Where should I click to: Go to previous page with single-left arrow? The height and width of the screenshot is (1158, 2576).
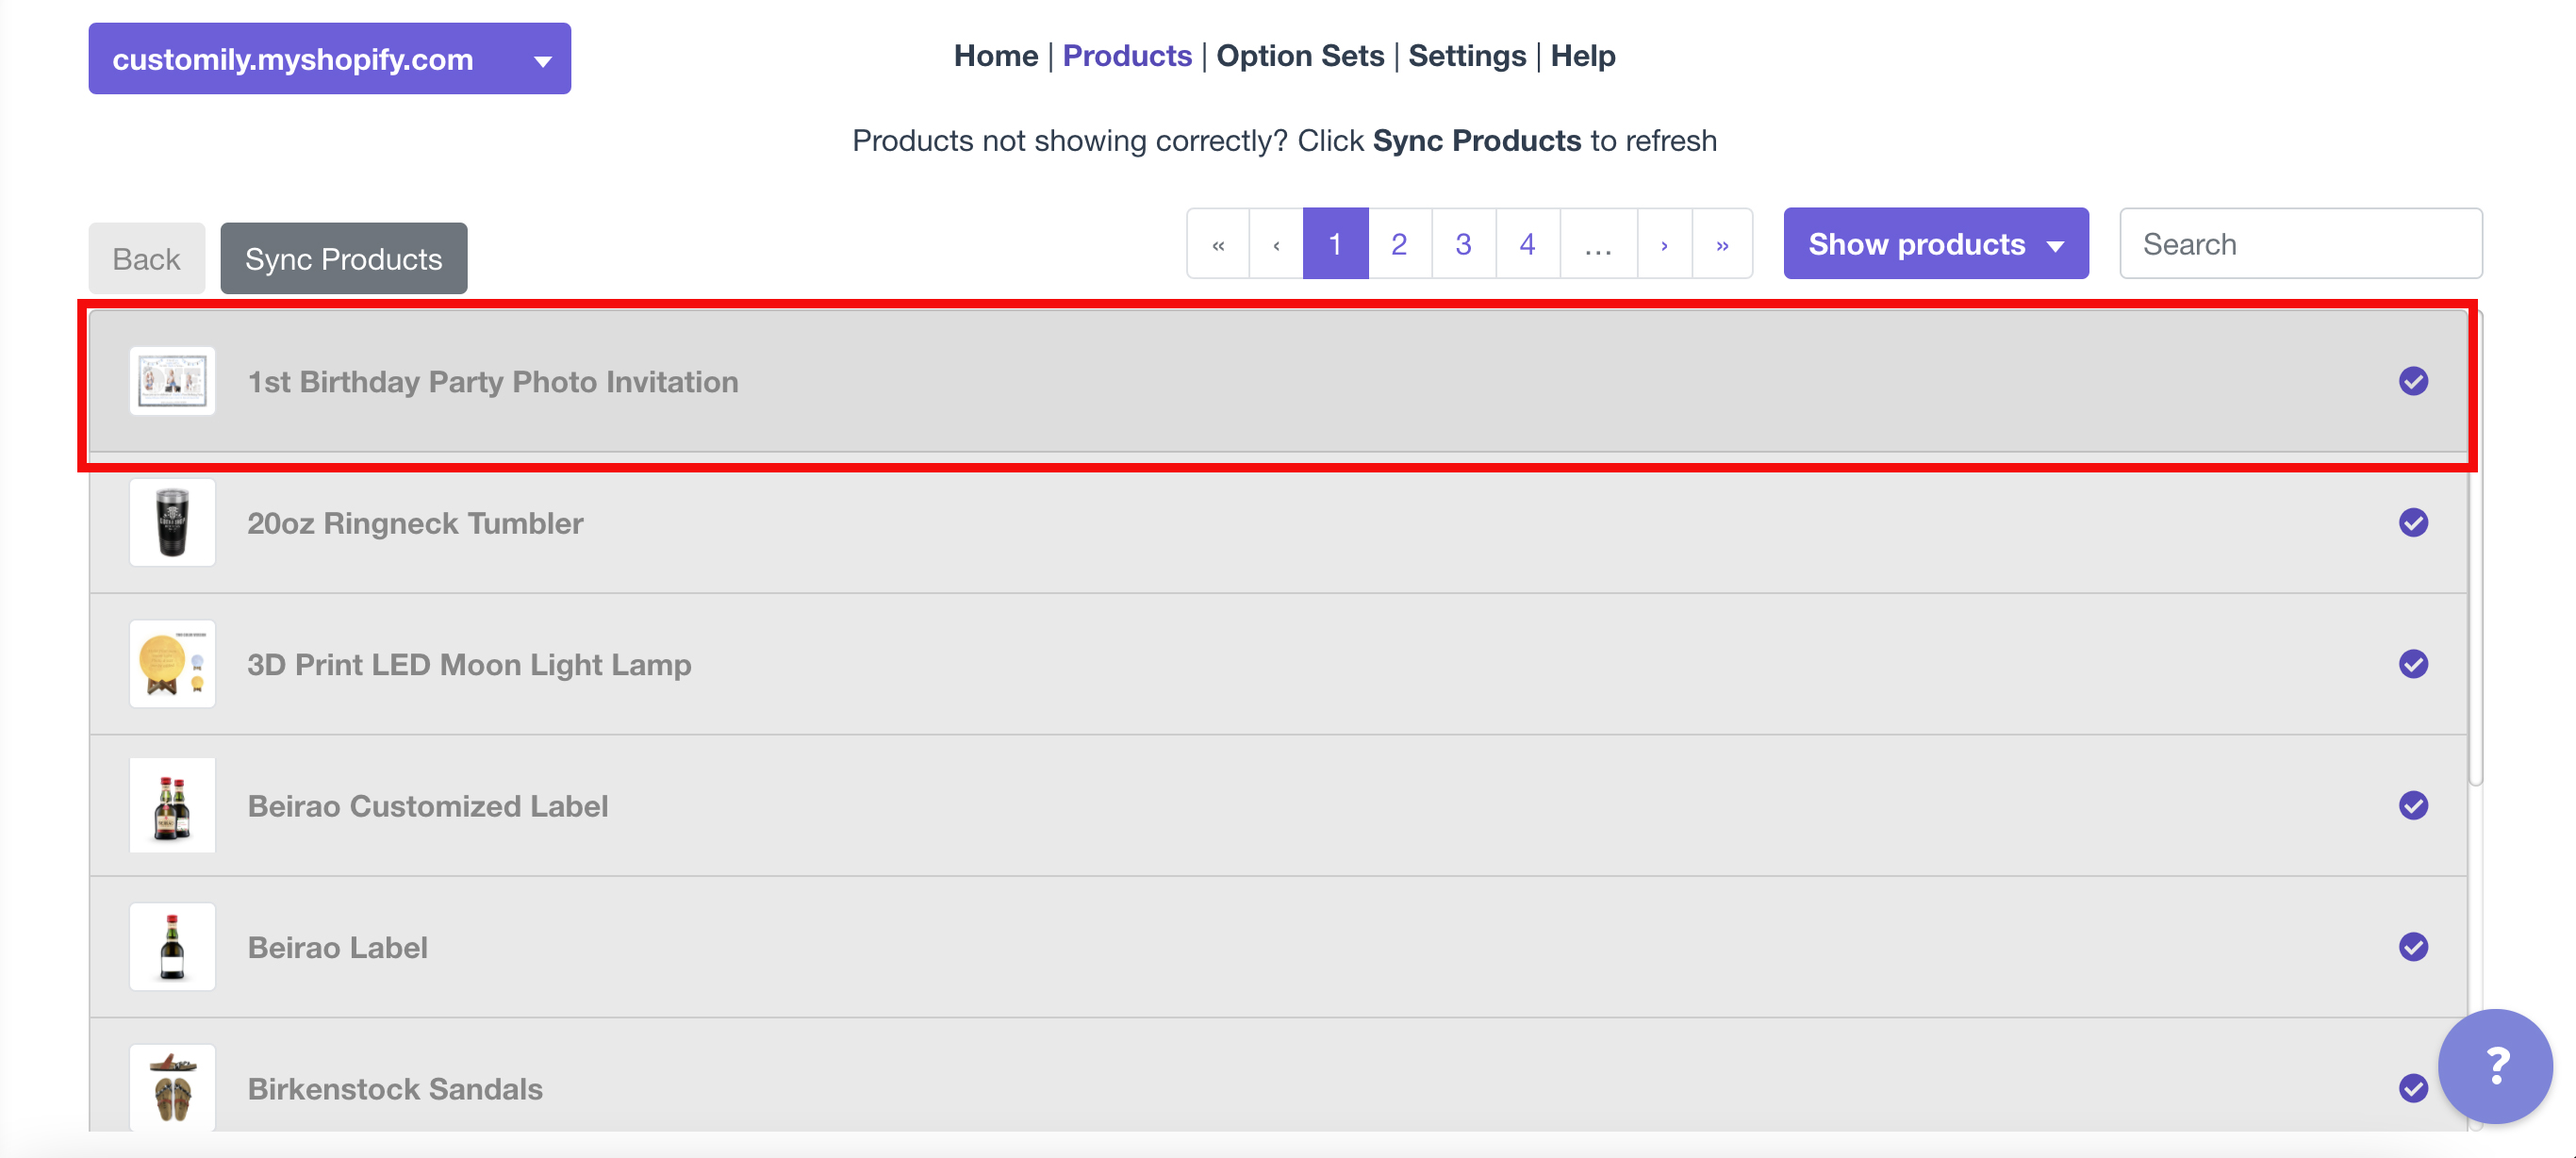pos(1276,244)
